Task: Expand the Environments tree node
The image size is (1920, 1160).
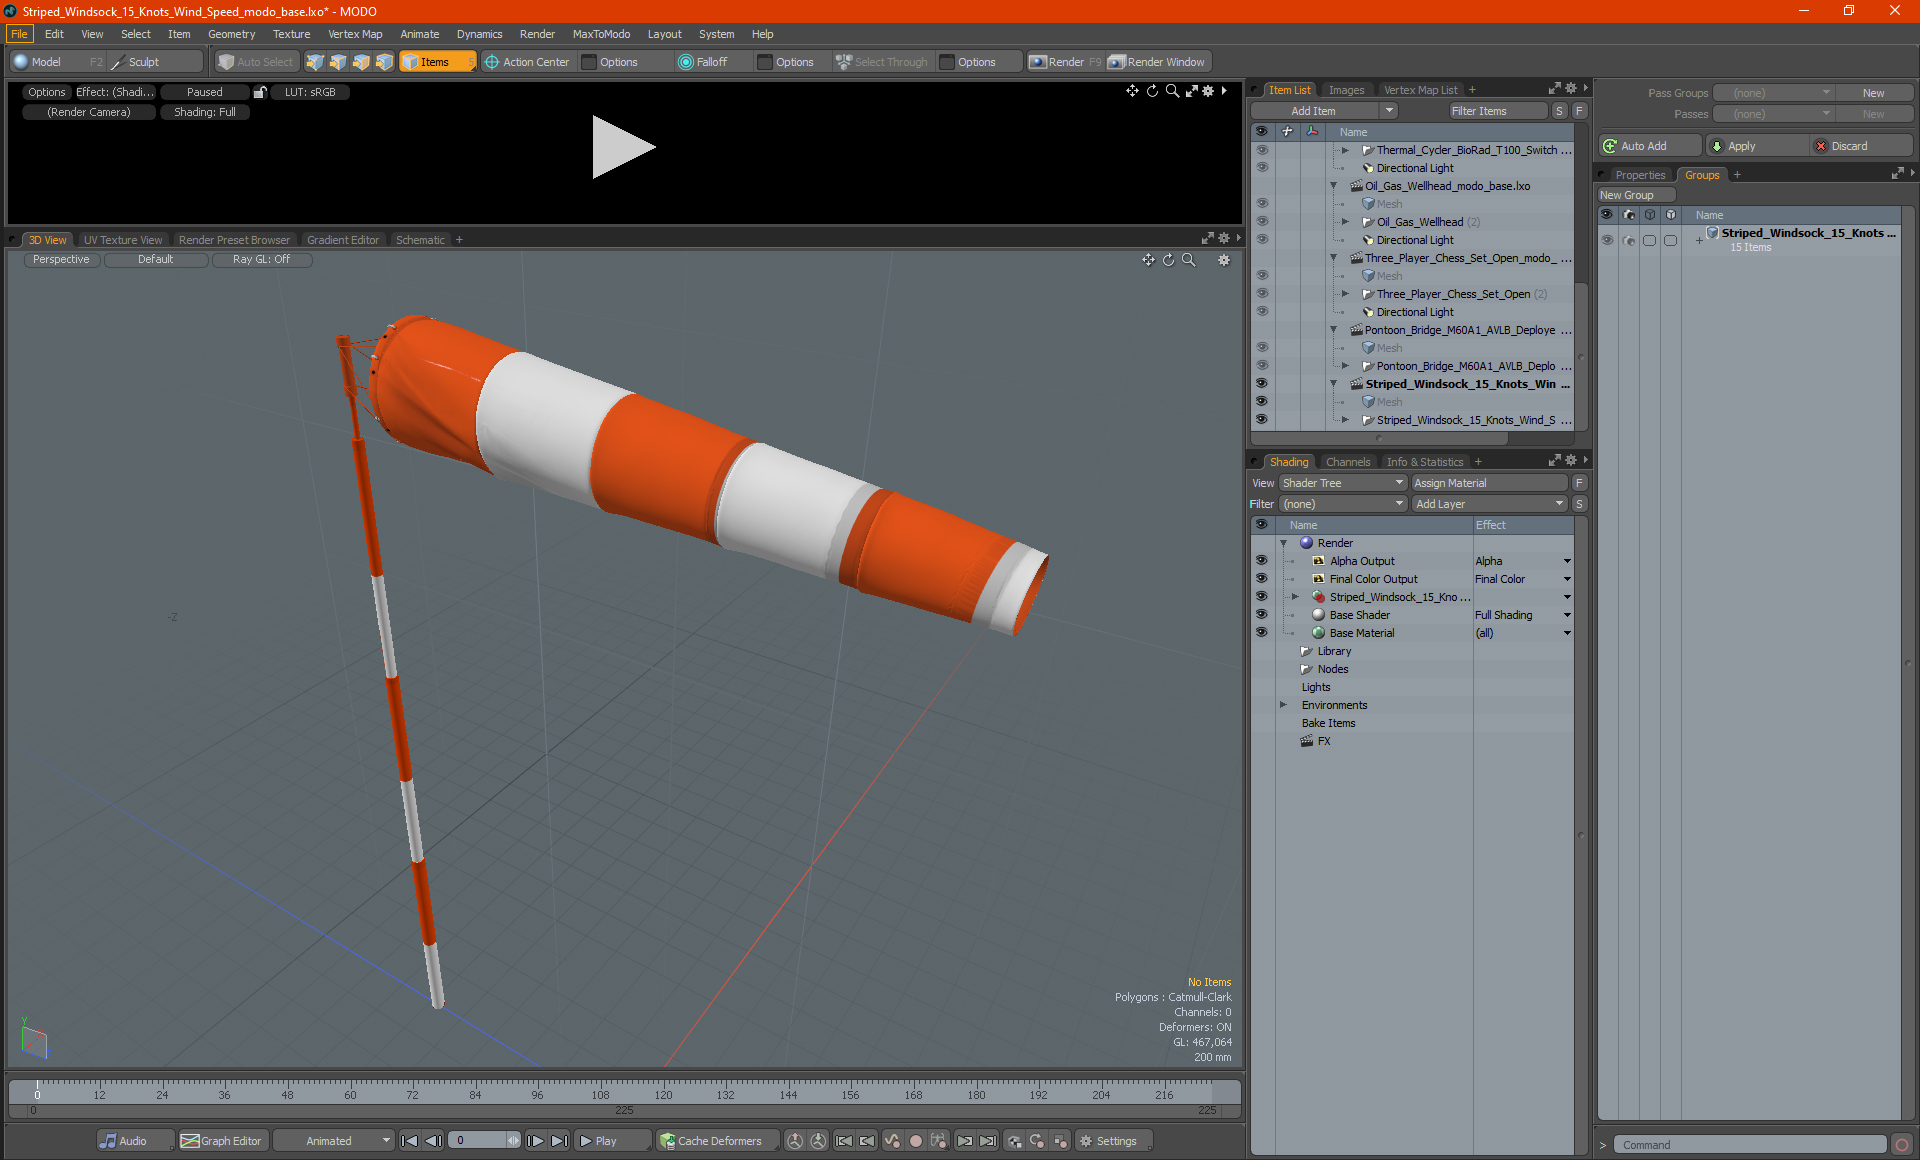Action: tap(1284, 705)
